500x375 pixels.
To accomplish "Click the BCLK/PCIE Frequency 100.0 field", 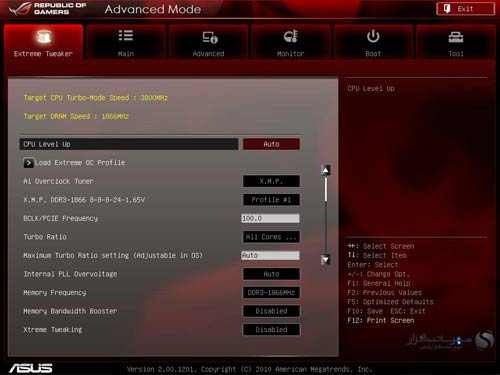I will pos(270,218).
